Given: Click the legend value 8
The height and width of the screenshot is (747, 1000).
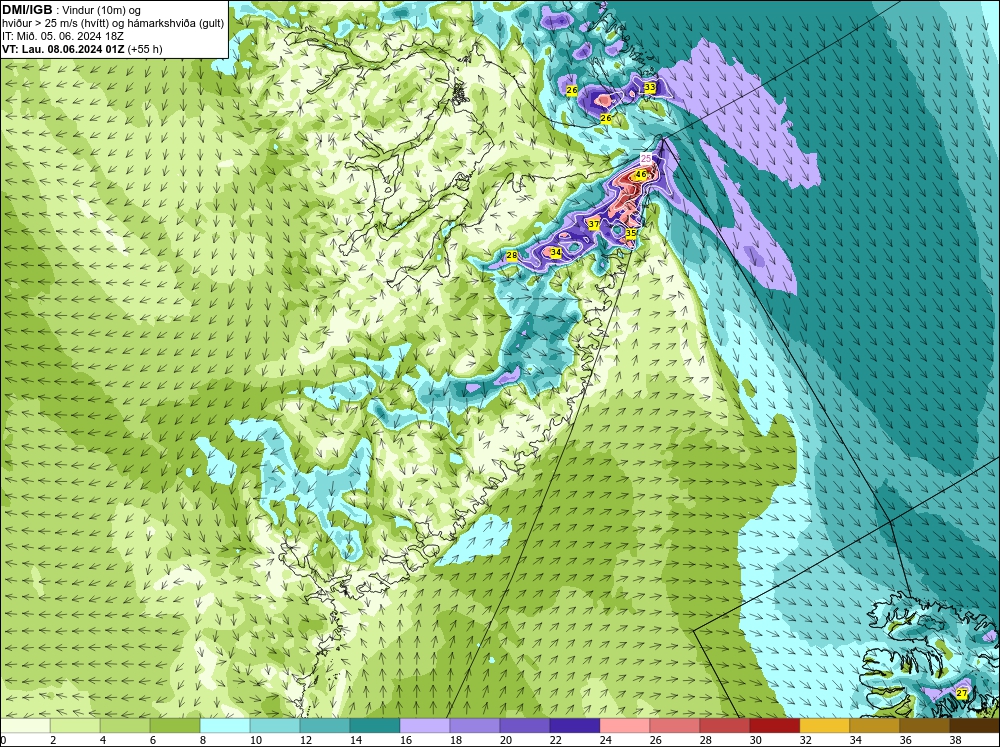Looking at the screenshot, I should pyautogui.click(x=203, y=741).
